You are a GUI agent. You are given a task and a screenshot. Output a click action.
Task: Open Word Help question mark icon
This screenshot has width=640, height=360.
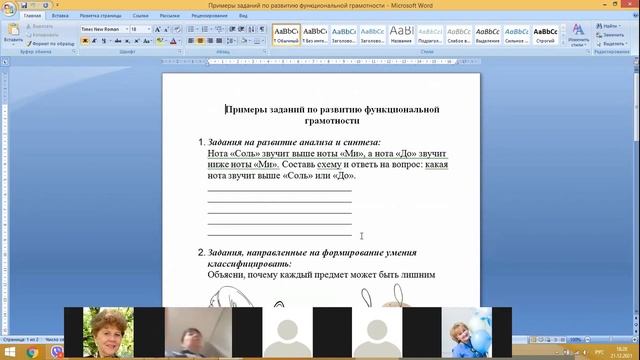click(x=636, y=16)
